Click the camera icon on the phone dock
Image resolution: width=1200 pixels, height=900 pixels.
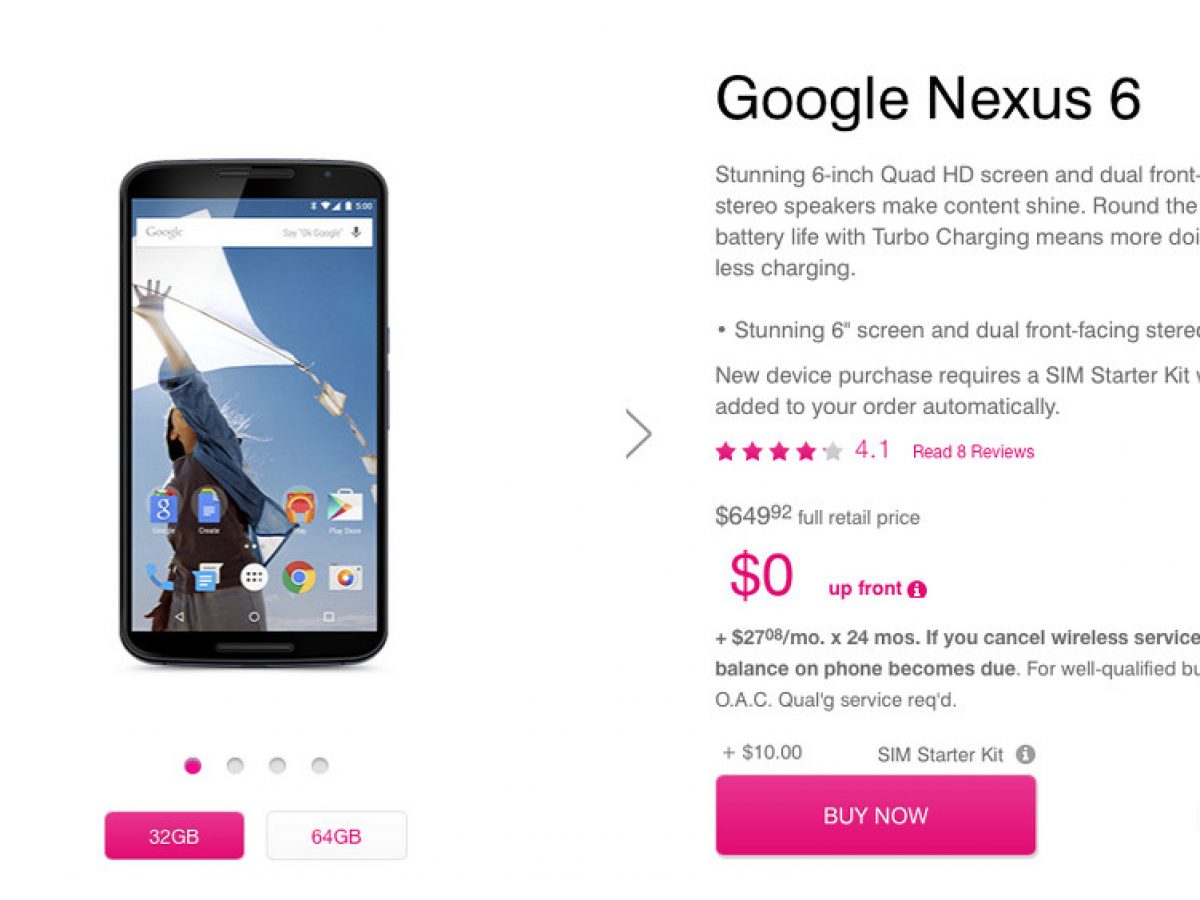[x=346, y=577]
